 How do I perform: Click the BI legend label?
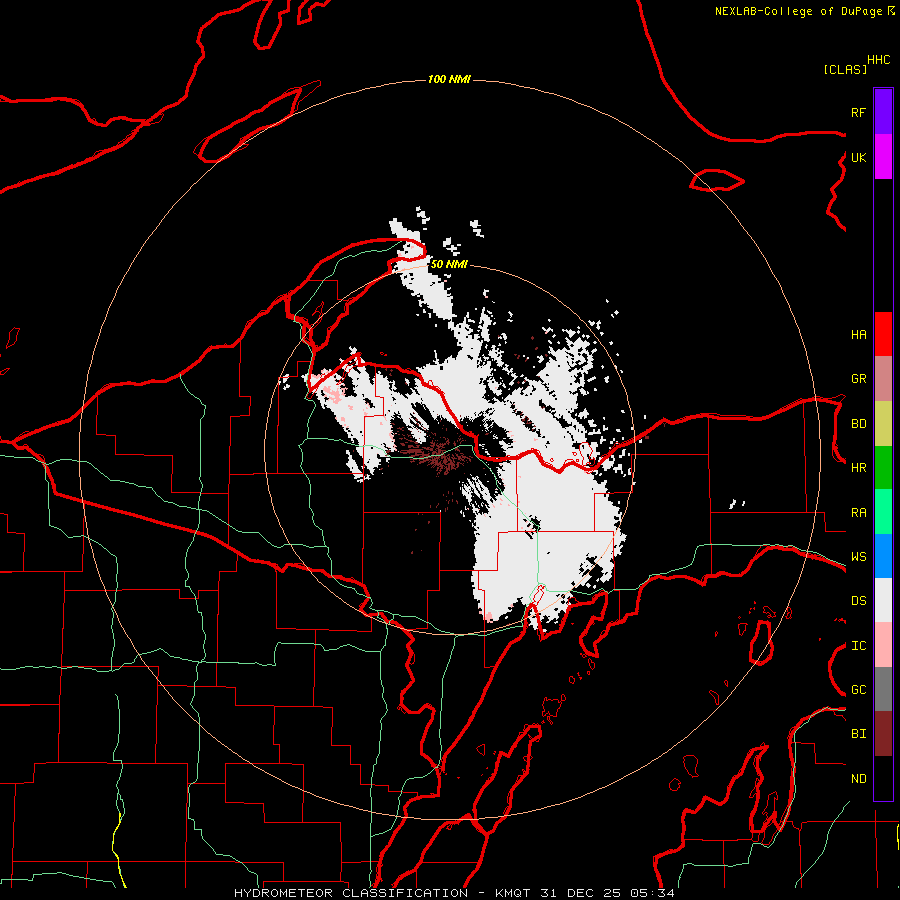coord(858,734)
